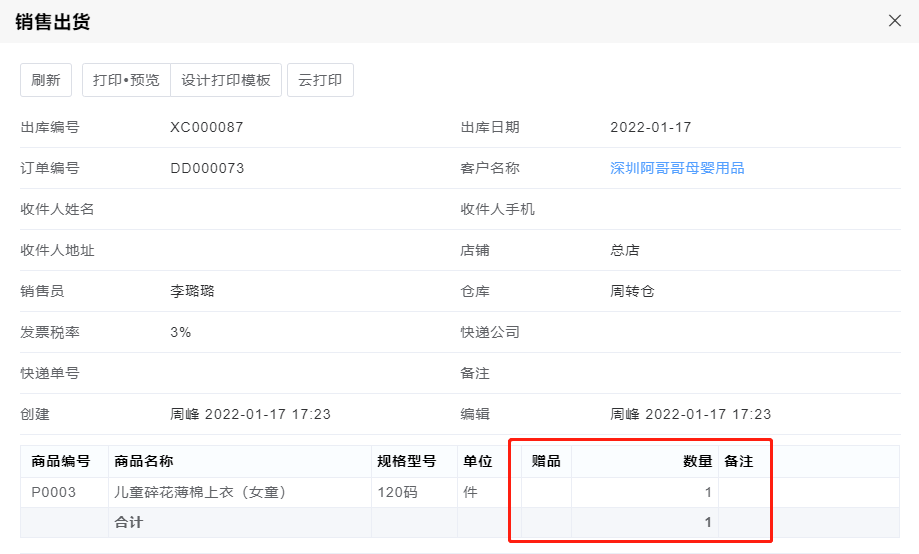Open customer link 深圳阿哥哥母婴用品
919x554 pixels.
pyautogui.click(x=677, y=168)
